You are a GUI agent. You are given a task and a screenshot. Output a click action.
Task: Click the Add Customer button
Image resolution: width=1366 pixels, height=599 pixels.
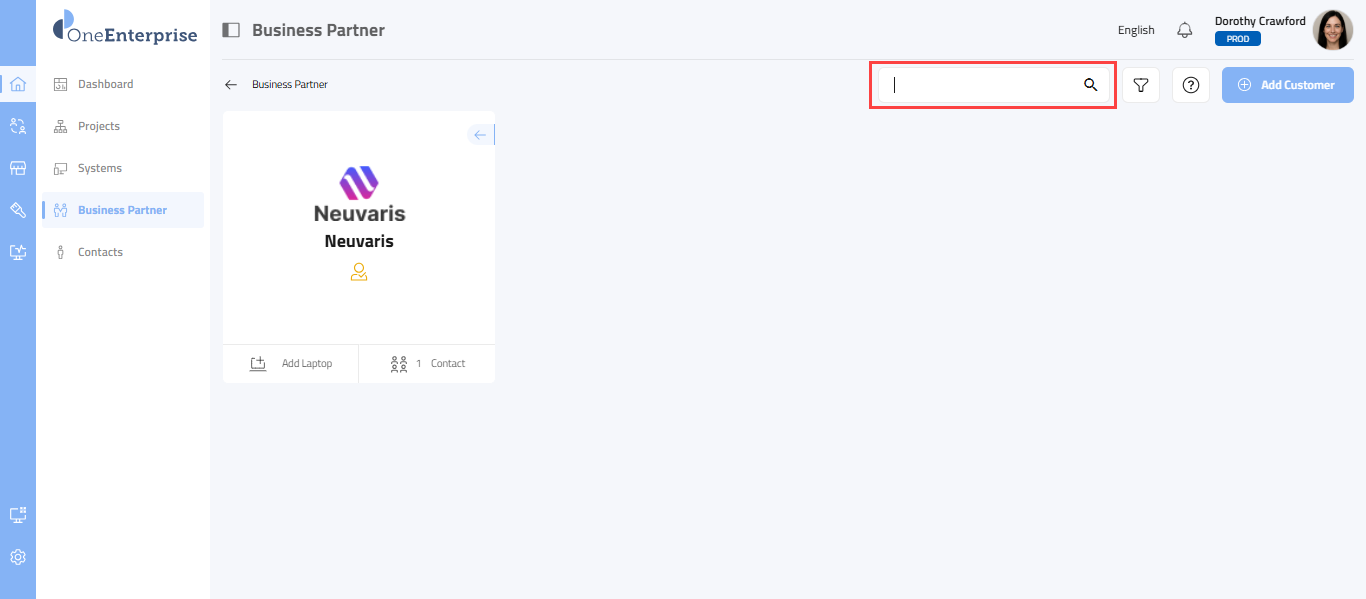[x=1288, y=85]
